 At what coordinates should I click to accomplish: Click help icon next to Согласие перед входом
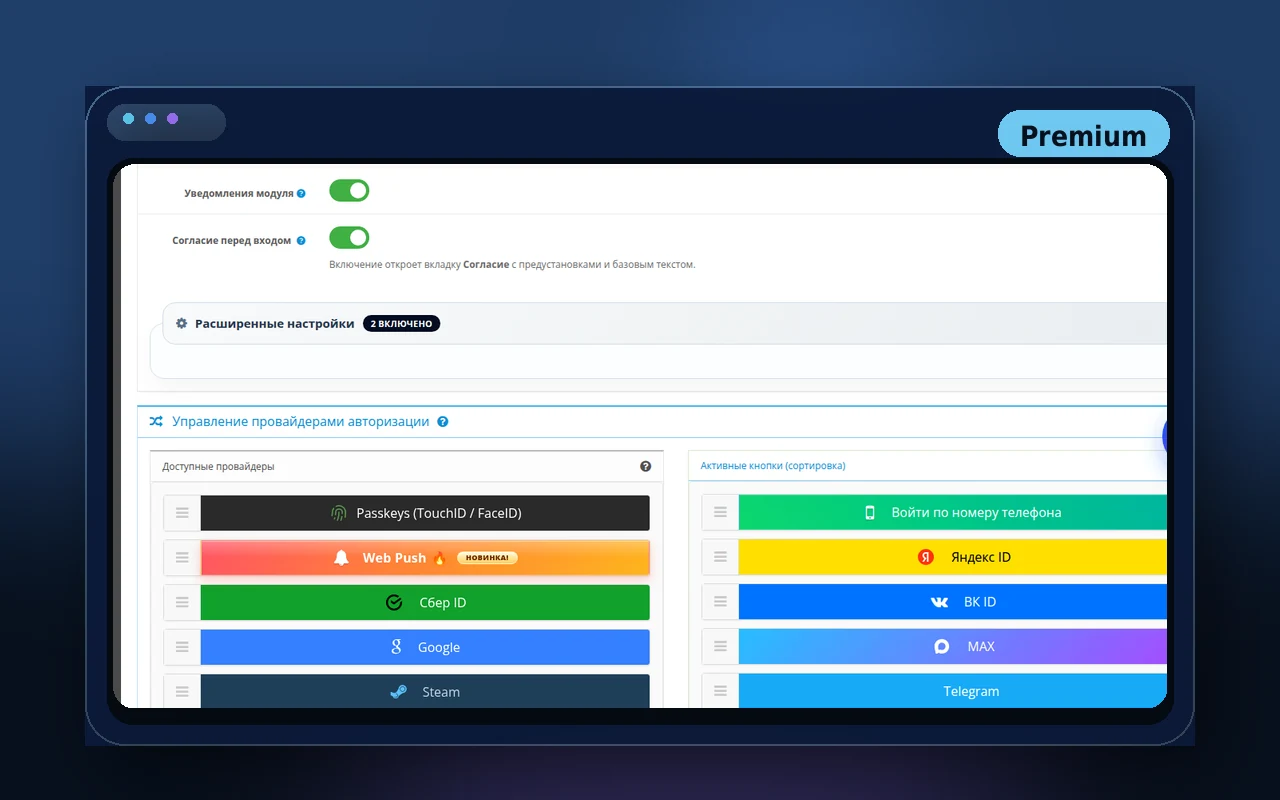point(301,241)
